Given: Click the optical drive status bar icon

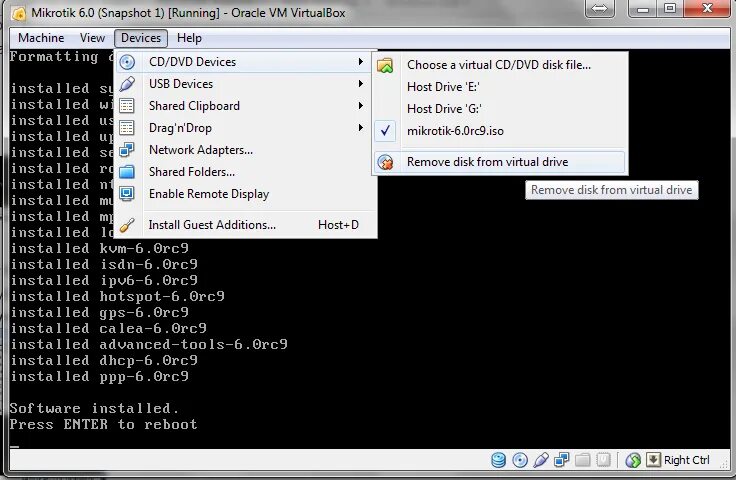Looking at the screenshot, I should click(520, 460).
